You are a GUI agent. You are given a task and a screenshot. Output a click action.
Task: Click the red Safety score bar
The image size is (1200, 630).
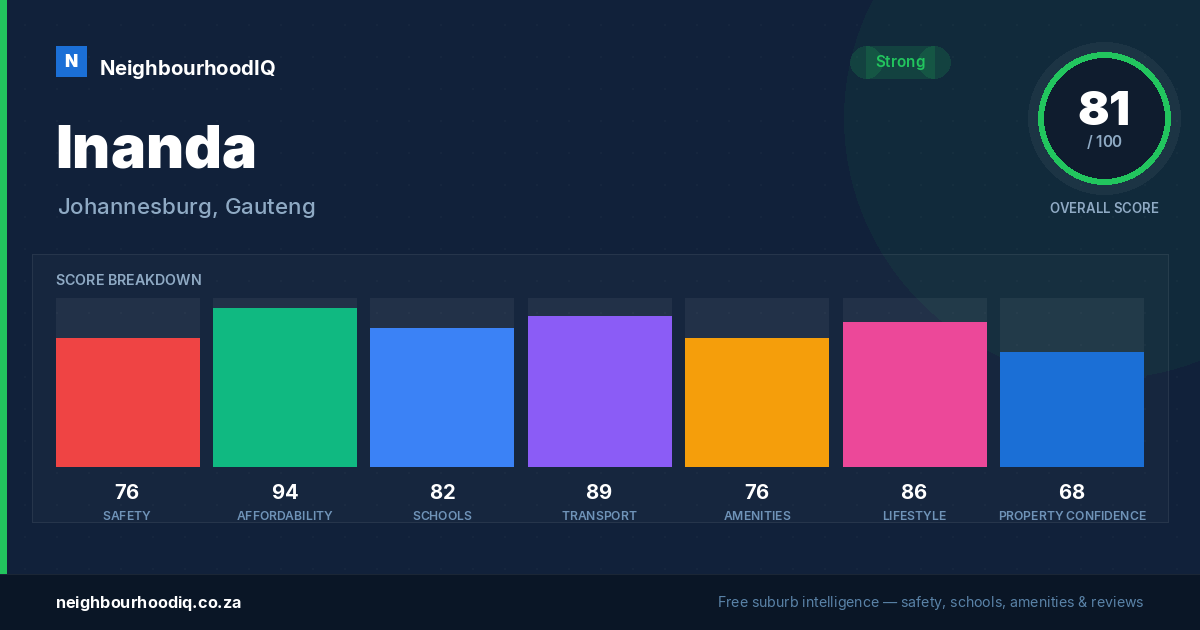click(x=128, y=402)
